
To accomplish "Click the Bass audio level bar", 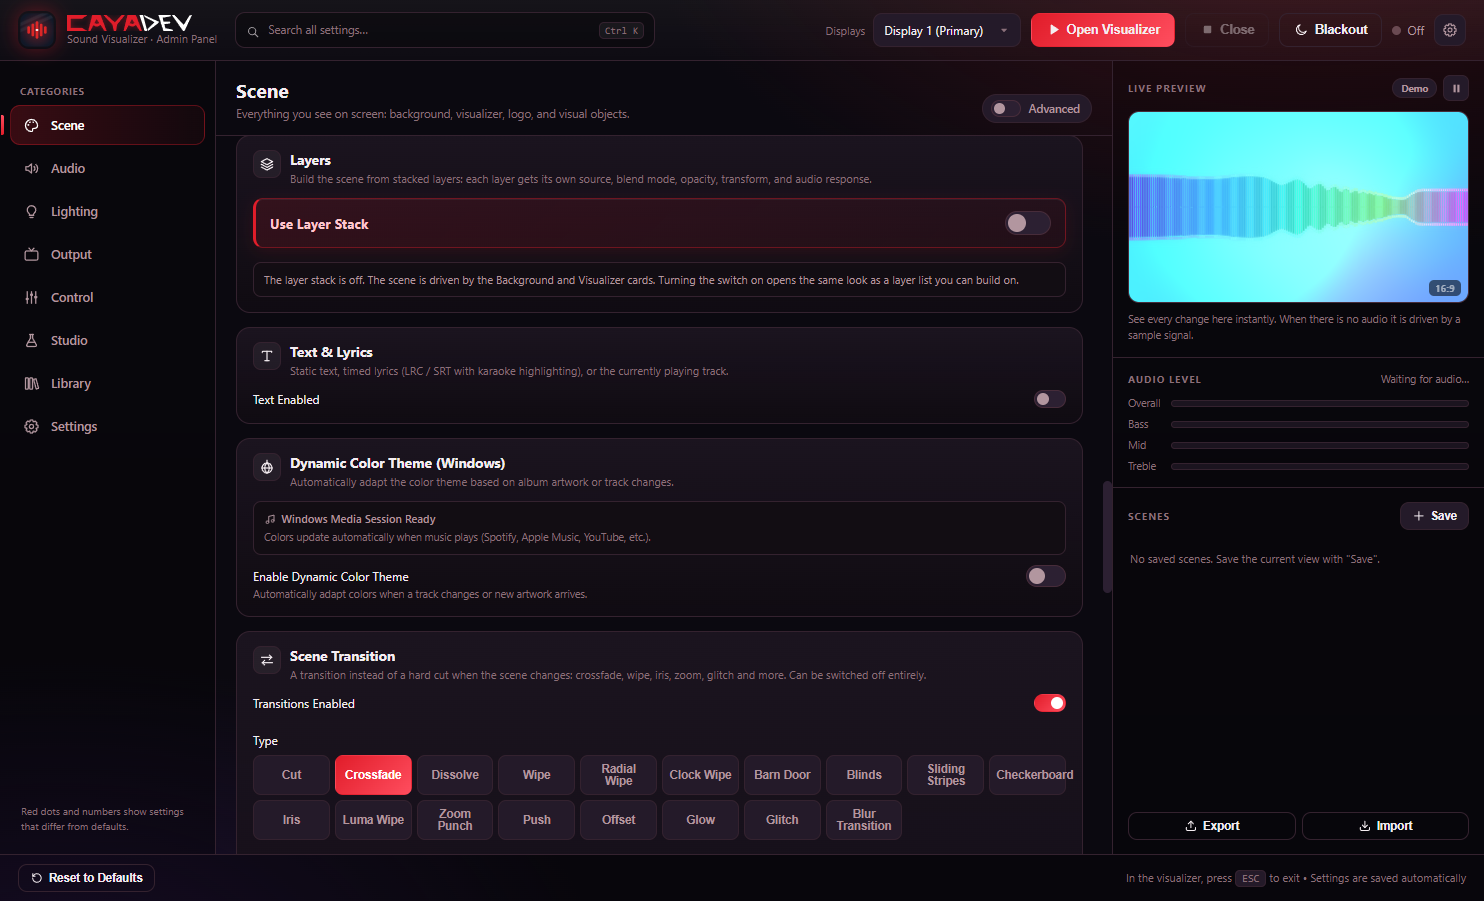I will click(1320, 425).
